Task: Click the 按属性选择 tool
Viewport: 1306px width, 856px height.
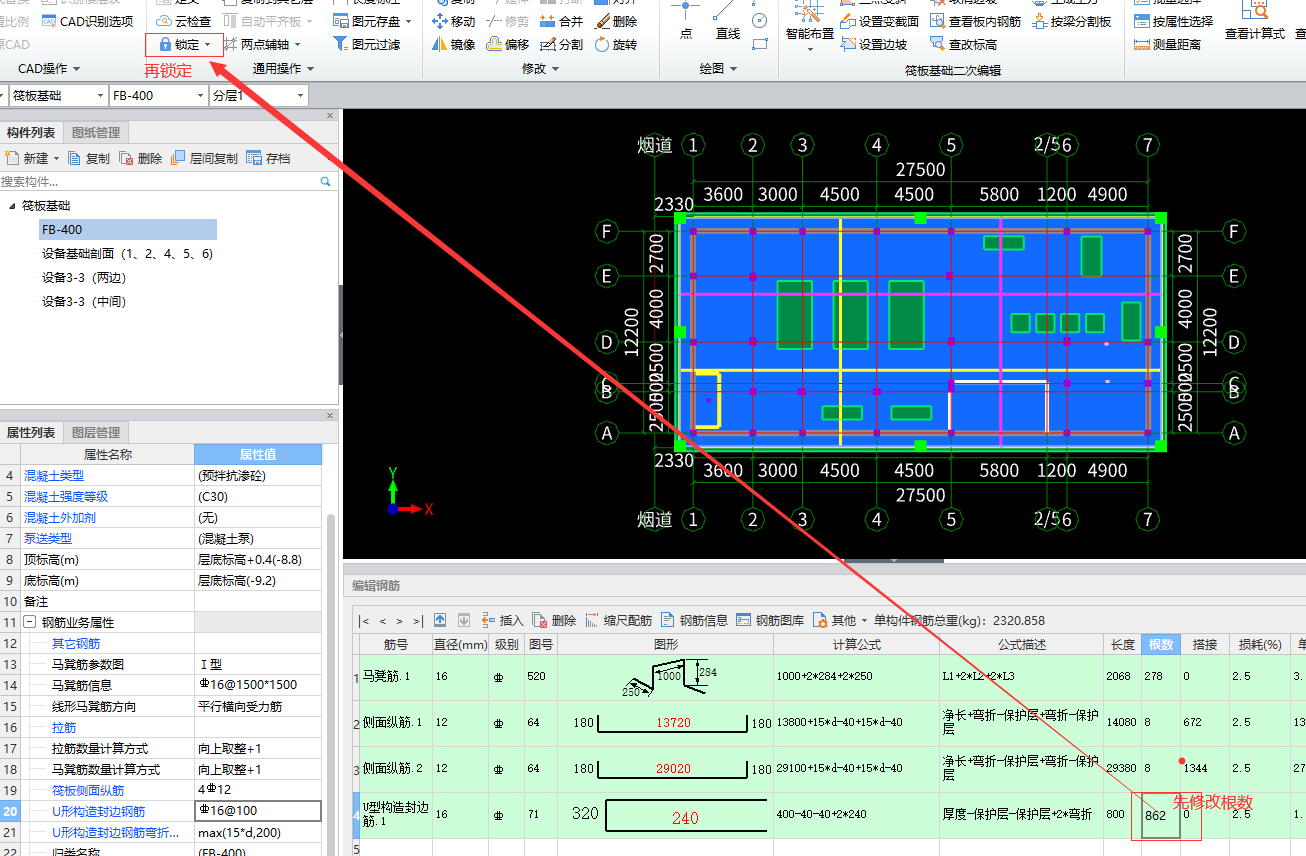Action: (1175, 21)
